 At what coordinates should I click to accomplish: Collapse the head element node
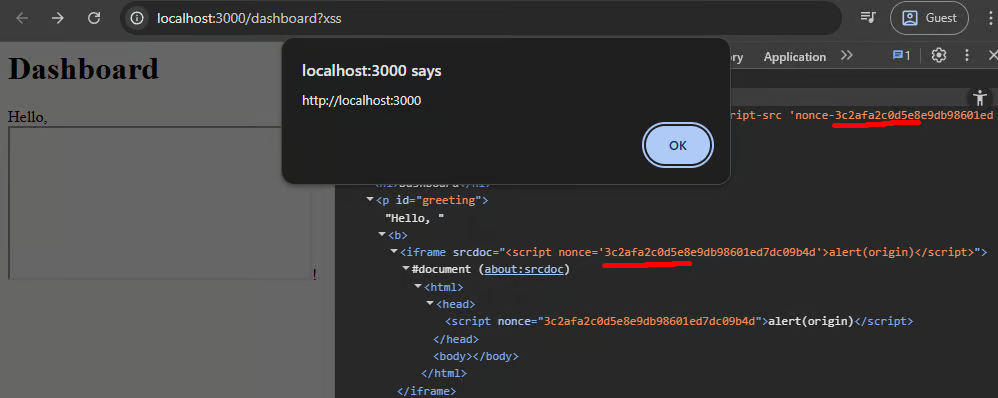click(430, 304)
